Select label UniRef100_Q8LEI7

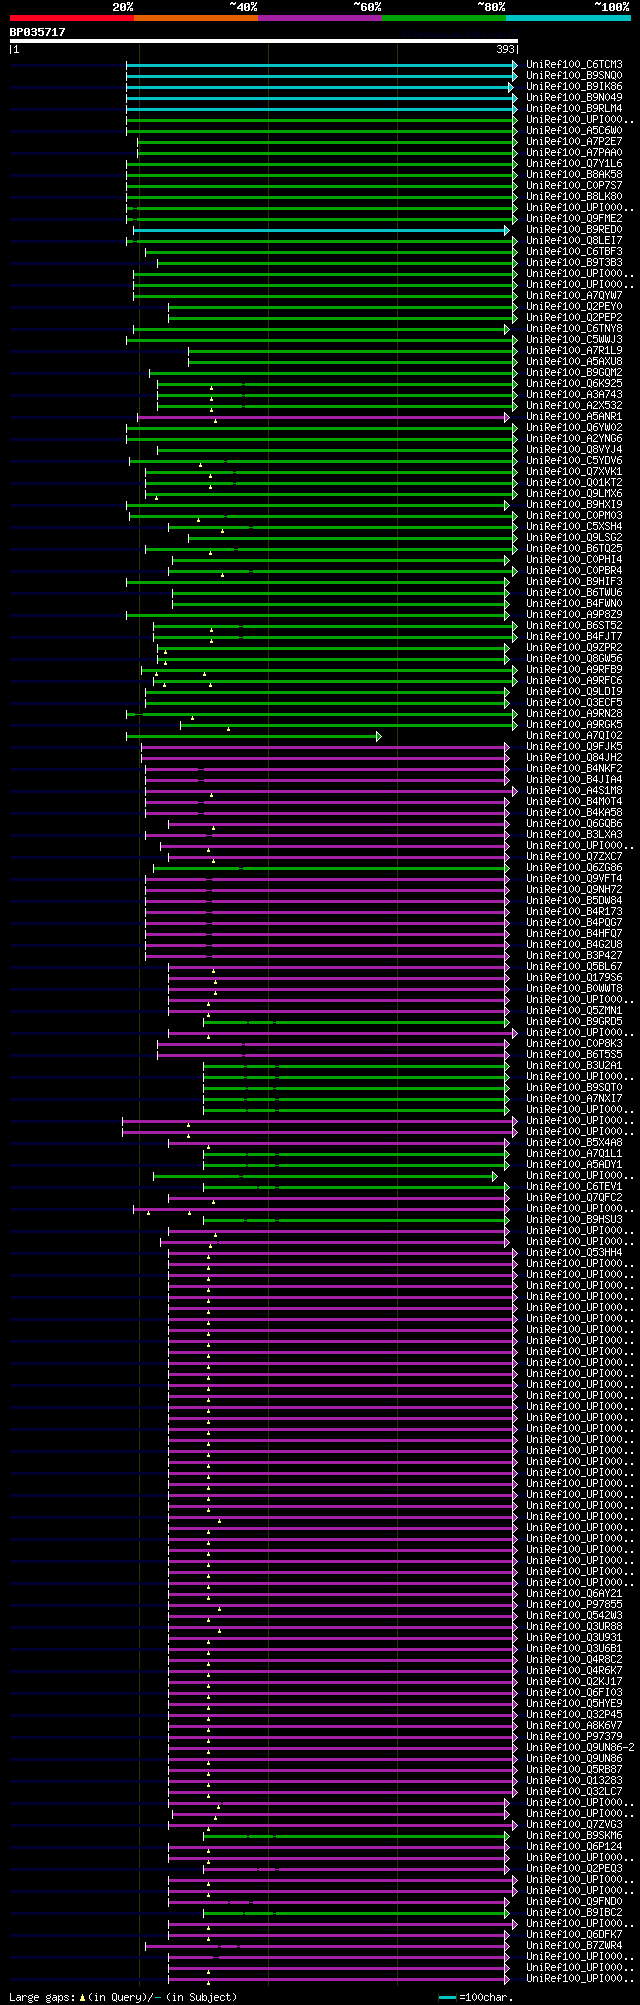574,240
